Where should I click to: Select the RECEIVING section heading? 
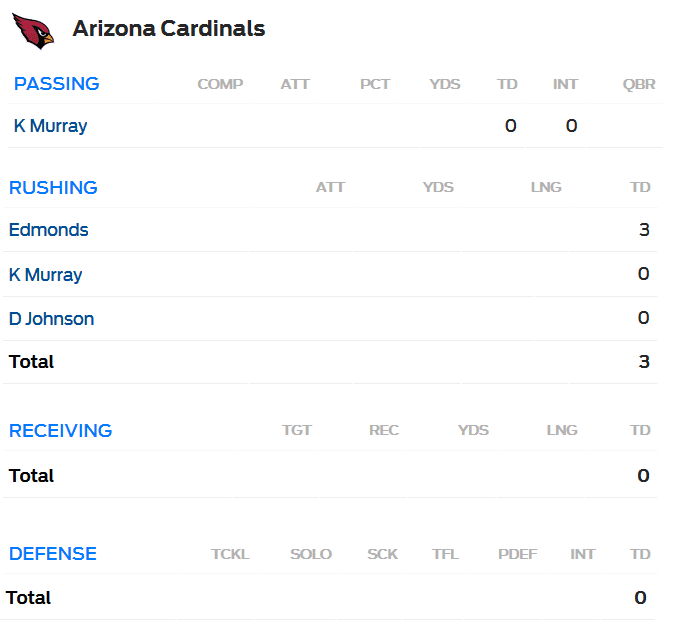pyautogui.click(x=61, y=431)
